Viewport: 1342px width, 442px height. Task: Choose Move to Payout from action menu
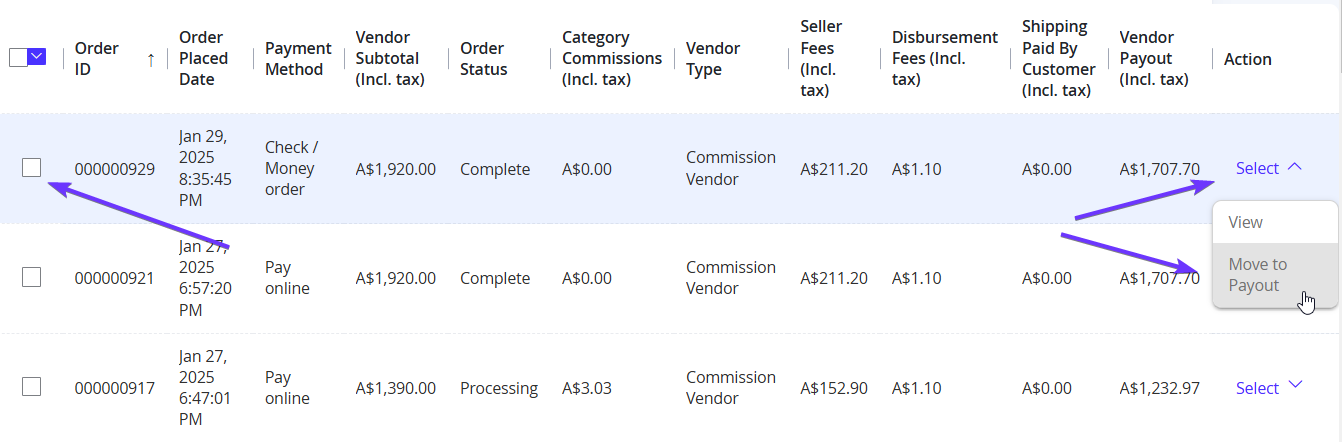click(x=1257, y=275)
